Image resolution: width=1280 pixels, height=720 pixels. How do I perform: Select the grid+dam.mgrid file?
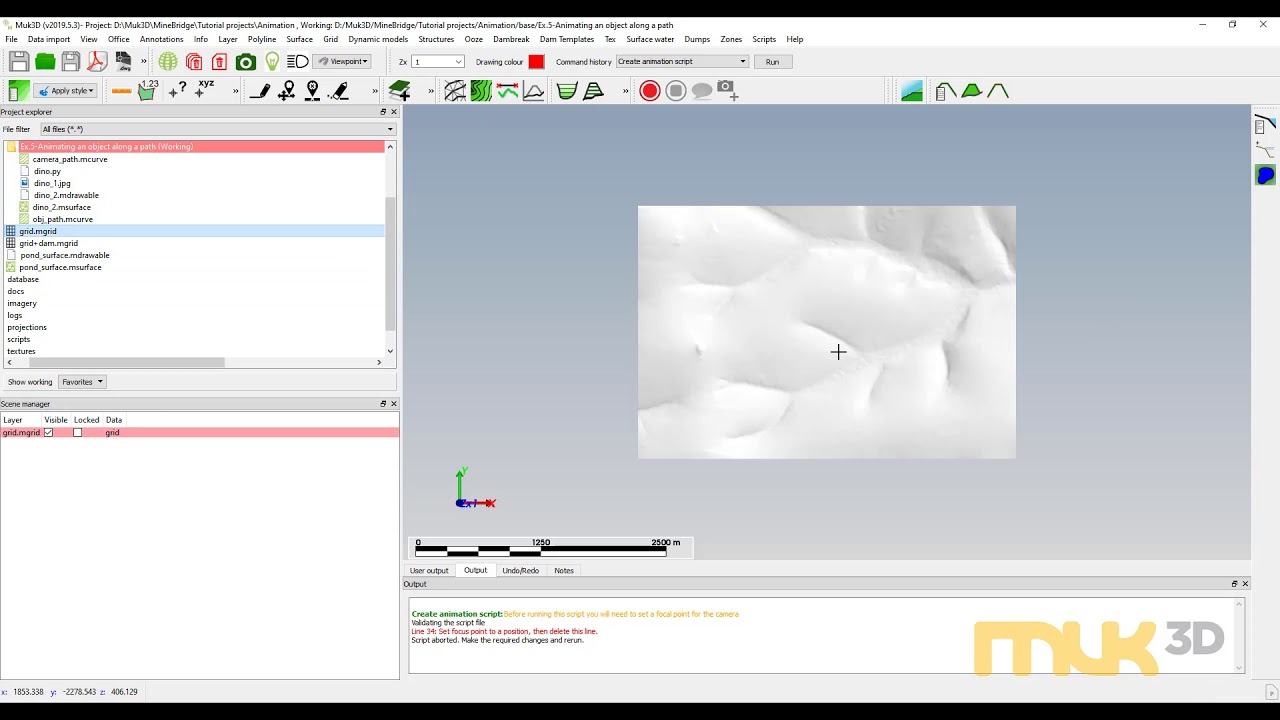point(48,243)
